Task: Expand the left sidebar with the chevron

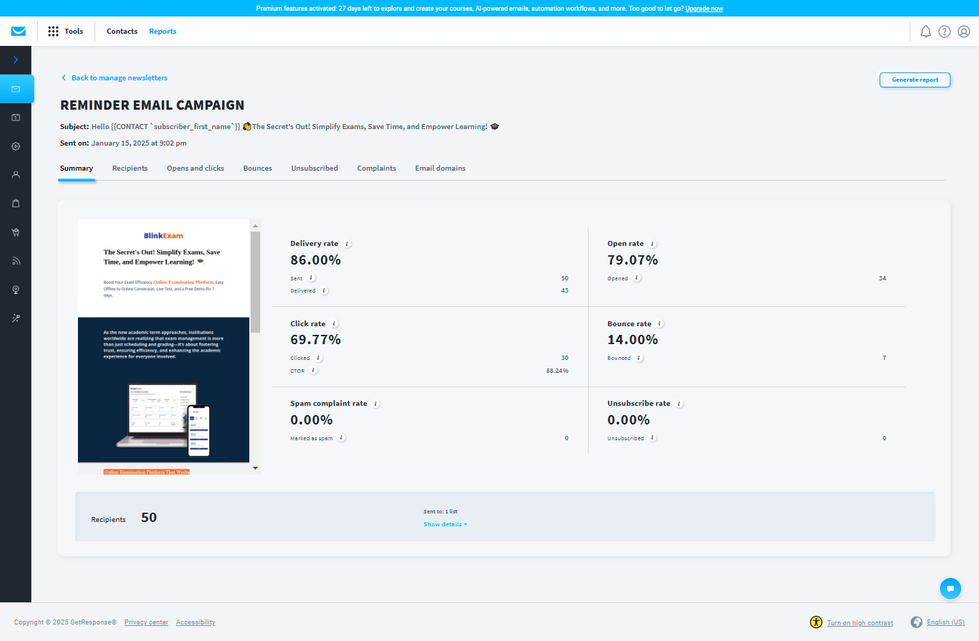Action: (16, 60)
